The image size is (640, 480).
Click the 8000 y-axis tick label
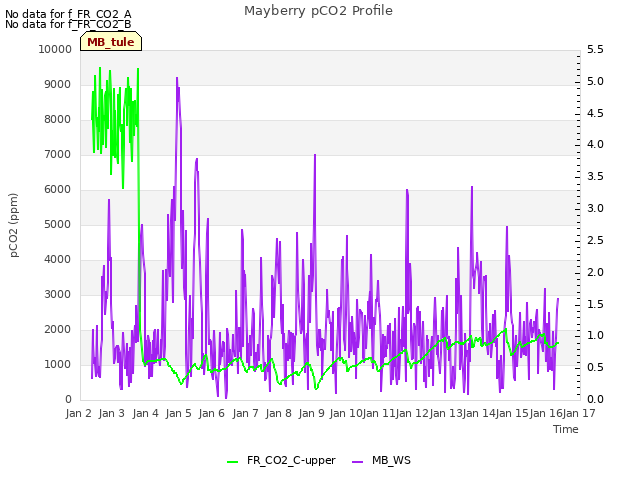click(x=58, y=120)
